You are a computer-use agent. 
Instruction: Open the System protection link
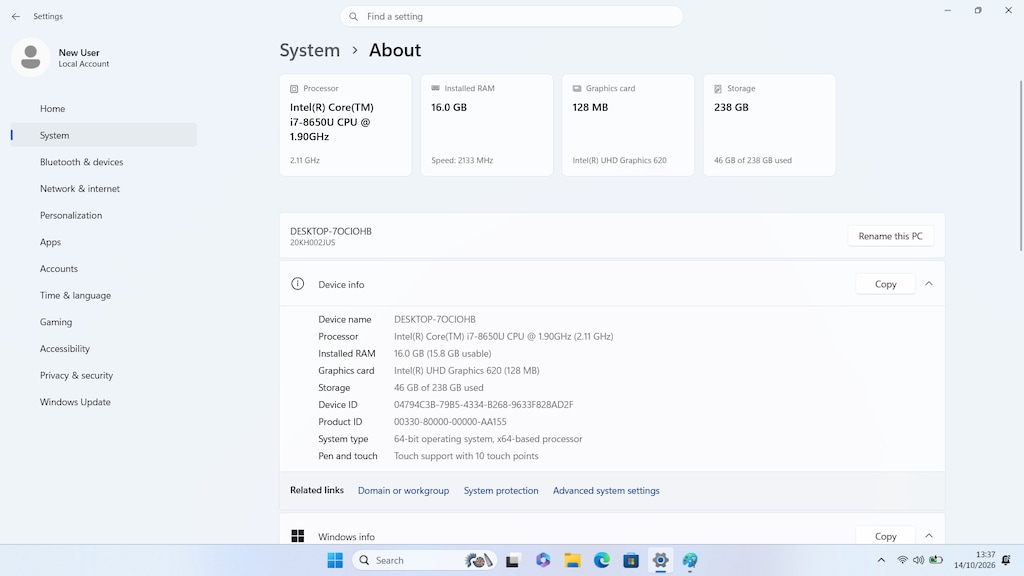tap(501, 490)
